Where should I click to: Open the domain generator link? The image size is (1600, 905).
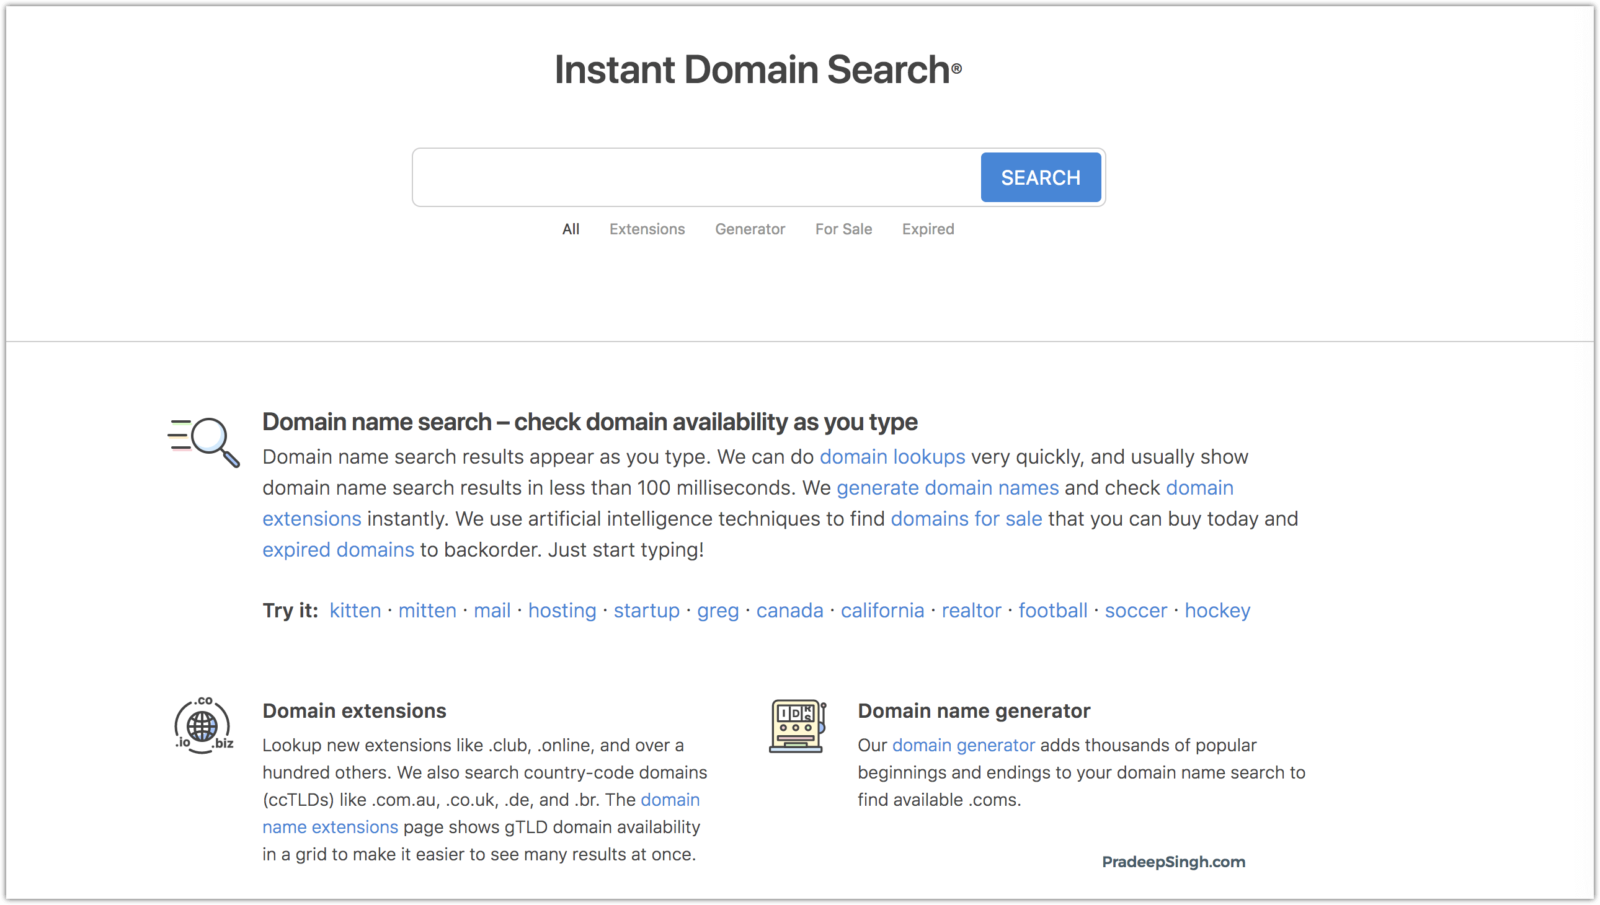[963, 746]
